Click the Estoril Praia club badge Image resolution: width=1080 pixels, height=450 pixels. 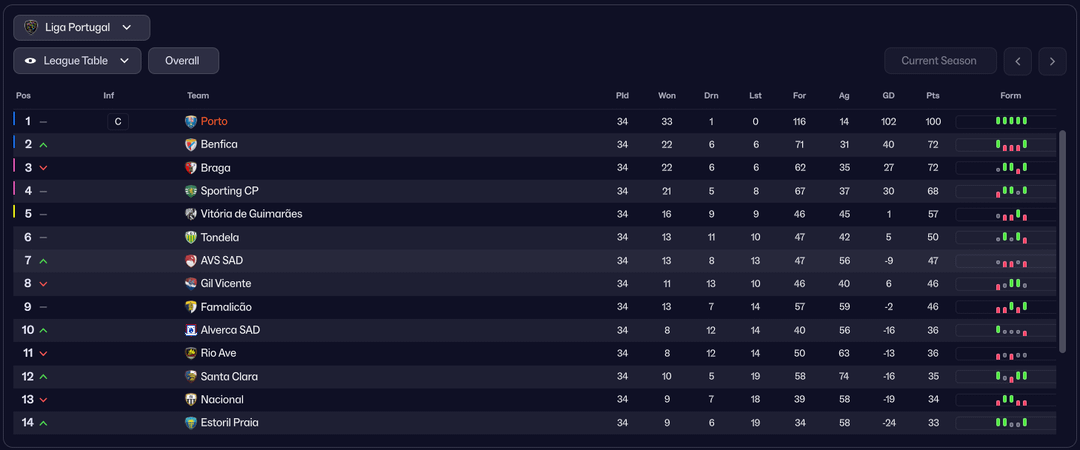[192, 423]
